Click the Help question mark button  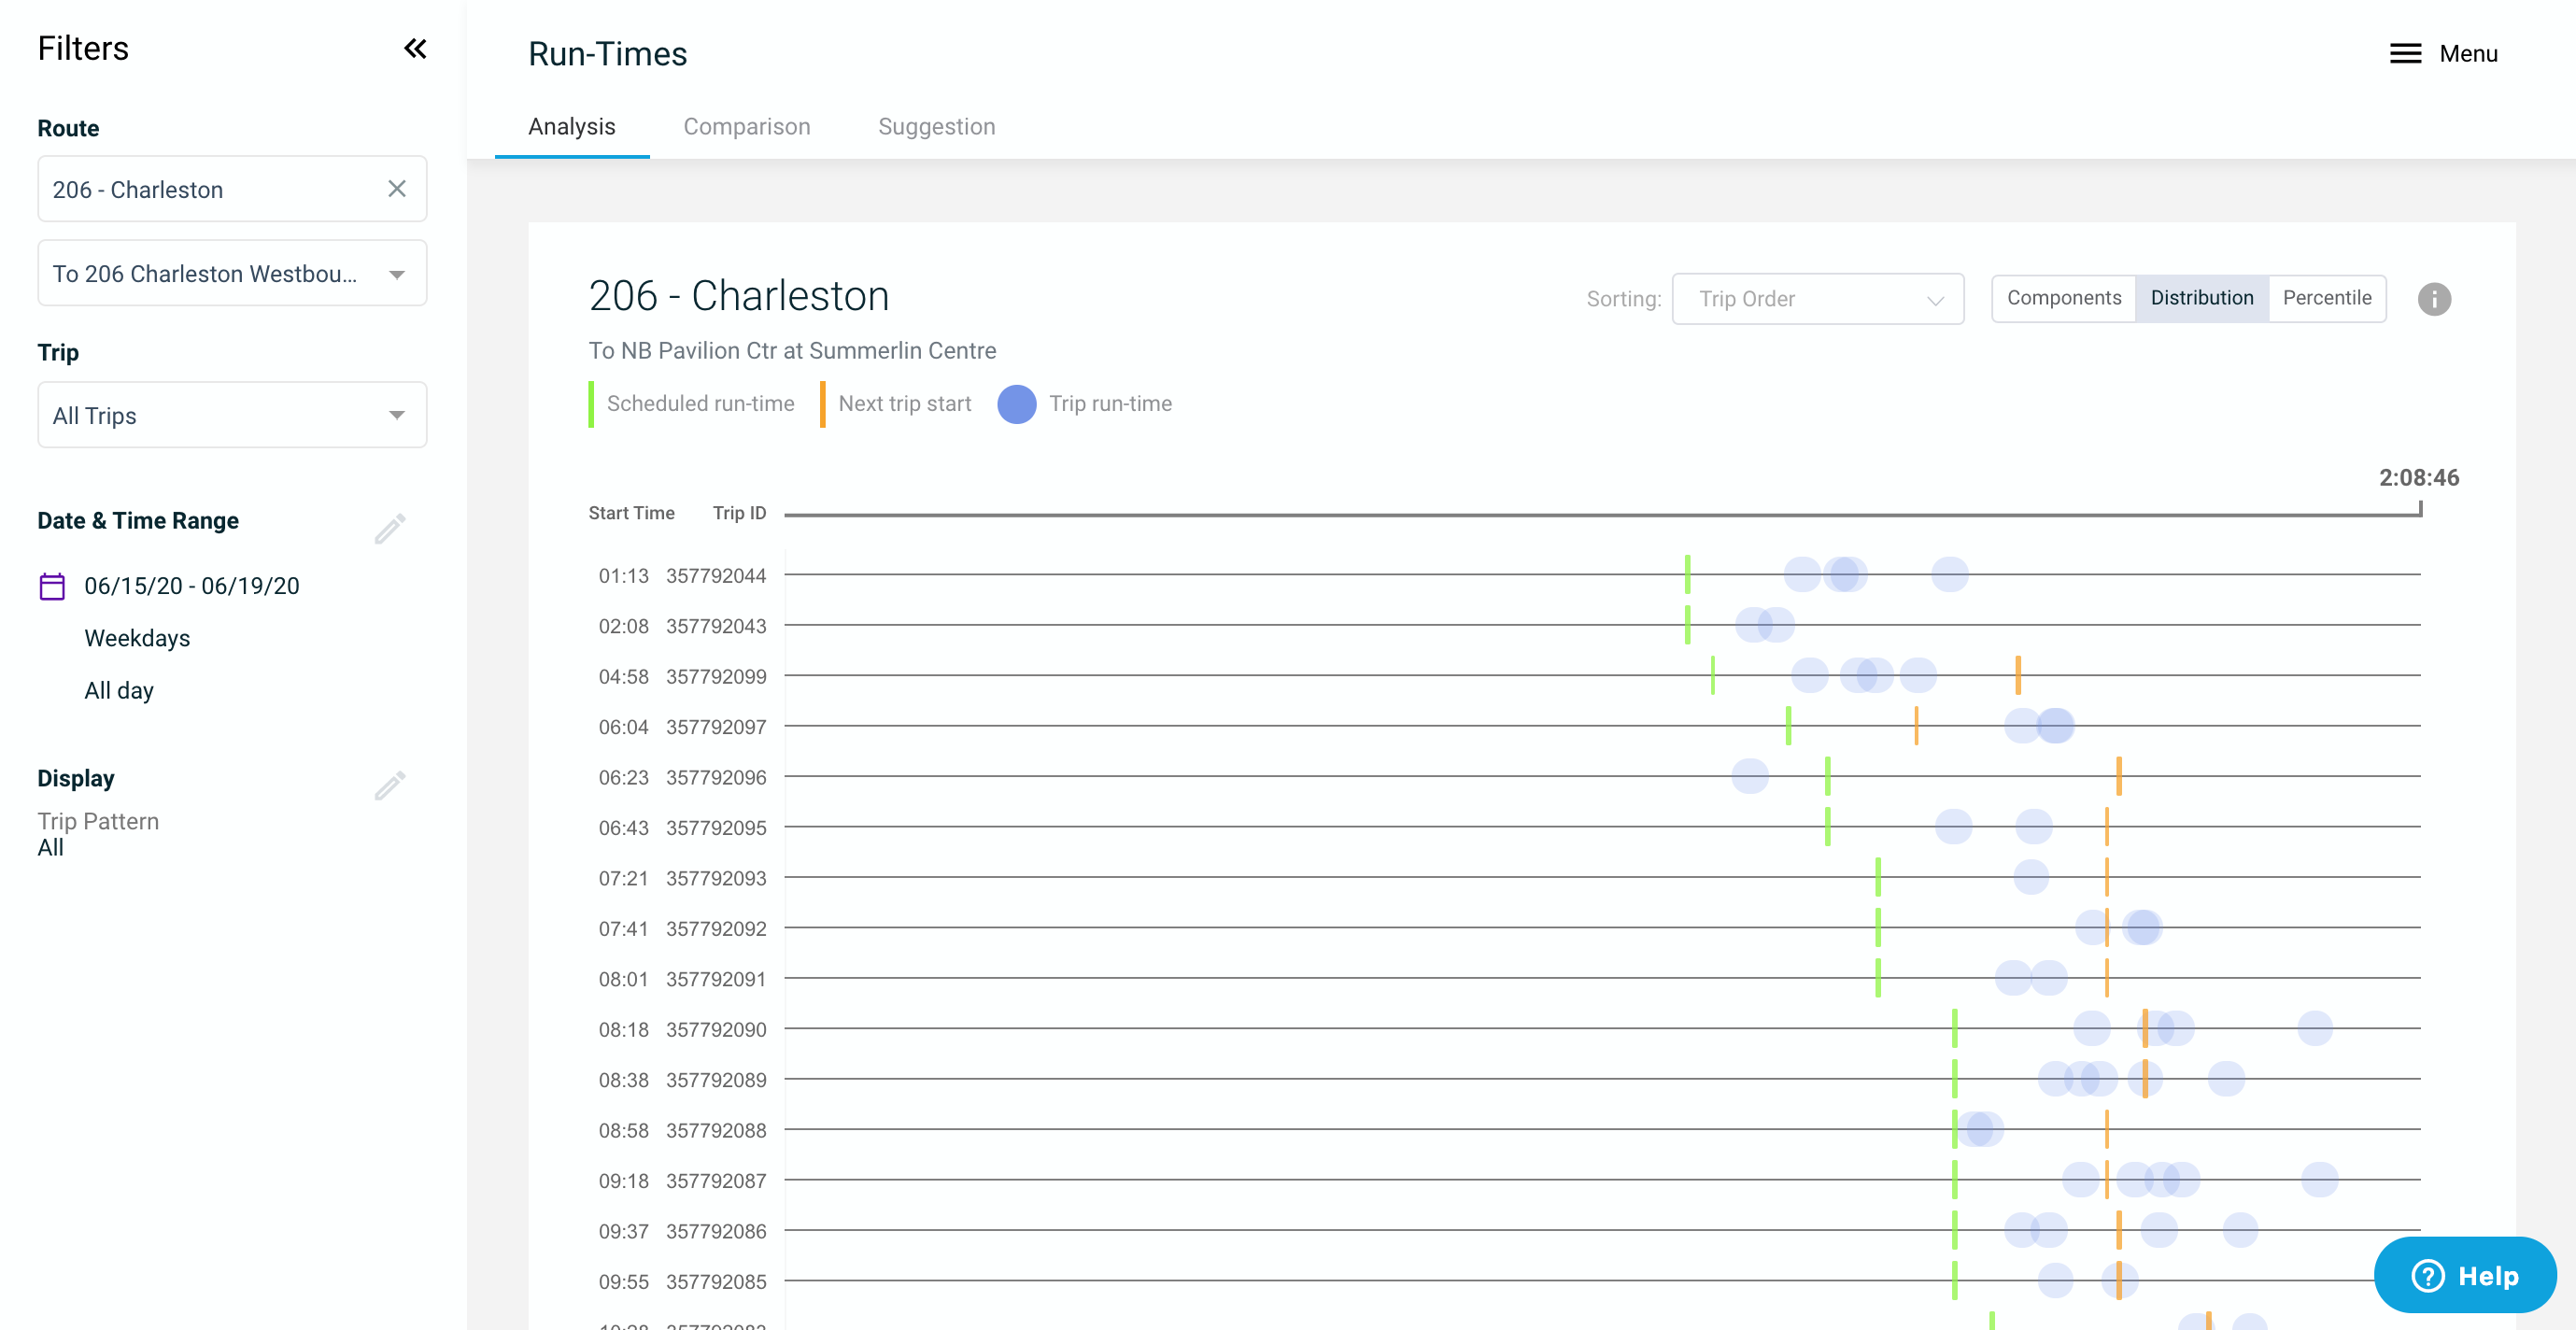pyautogui.click(x=2465, y=1275)
